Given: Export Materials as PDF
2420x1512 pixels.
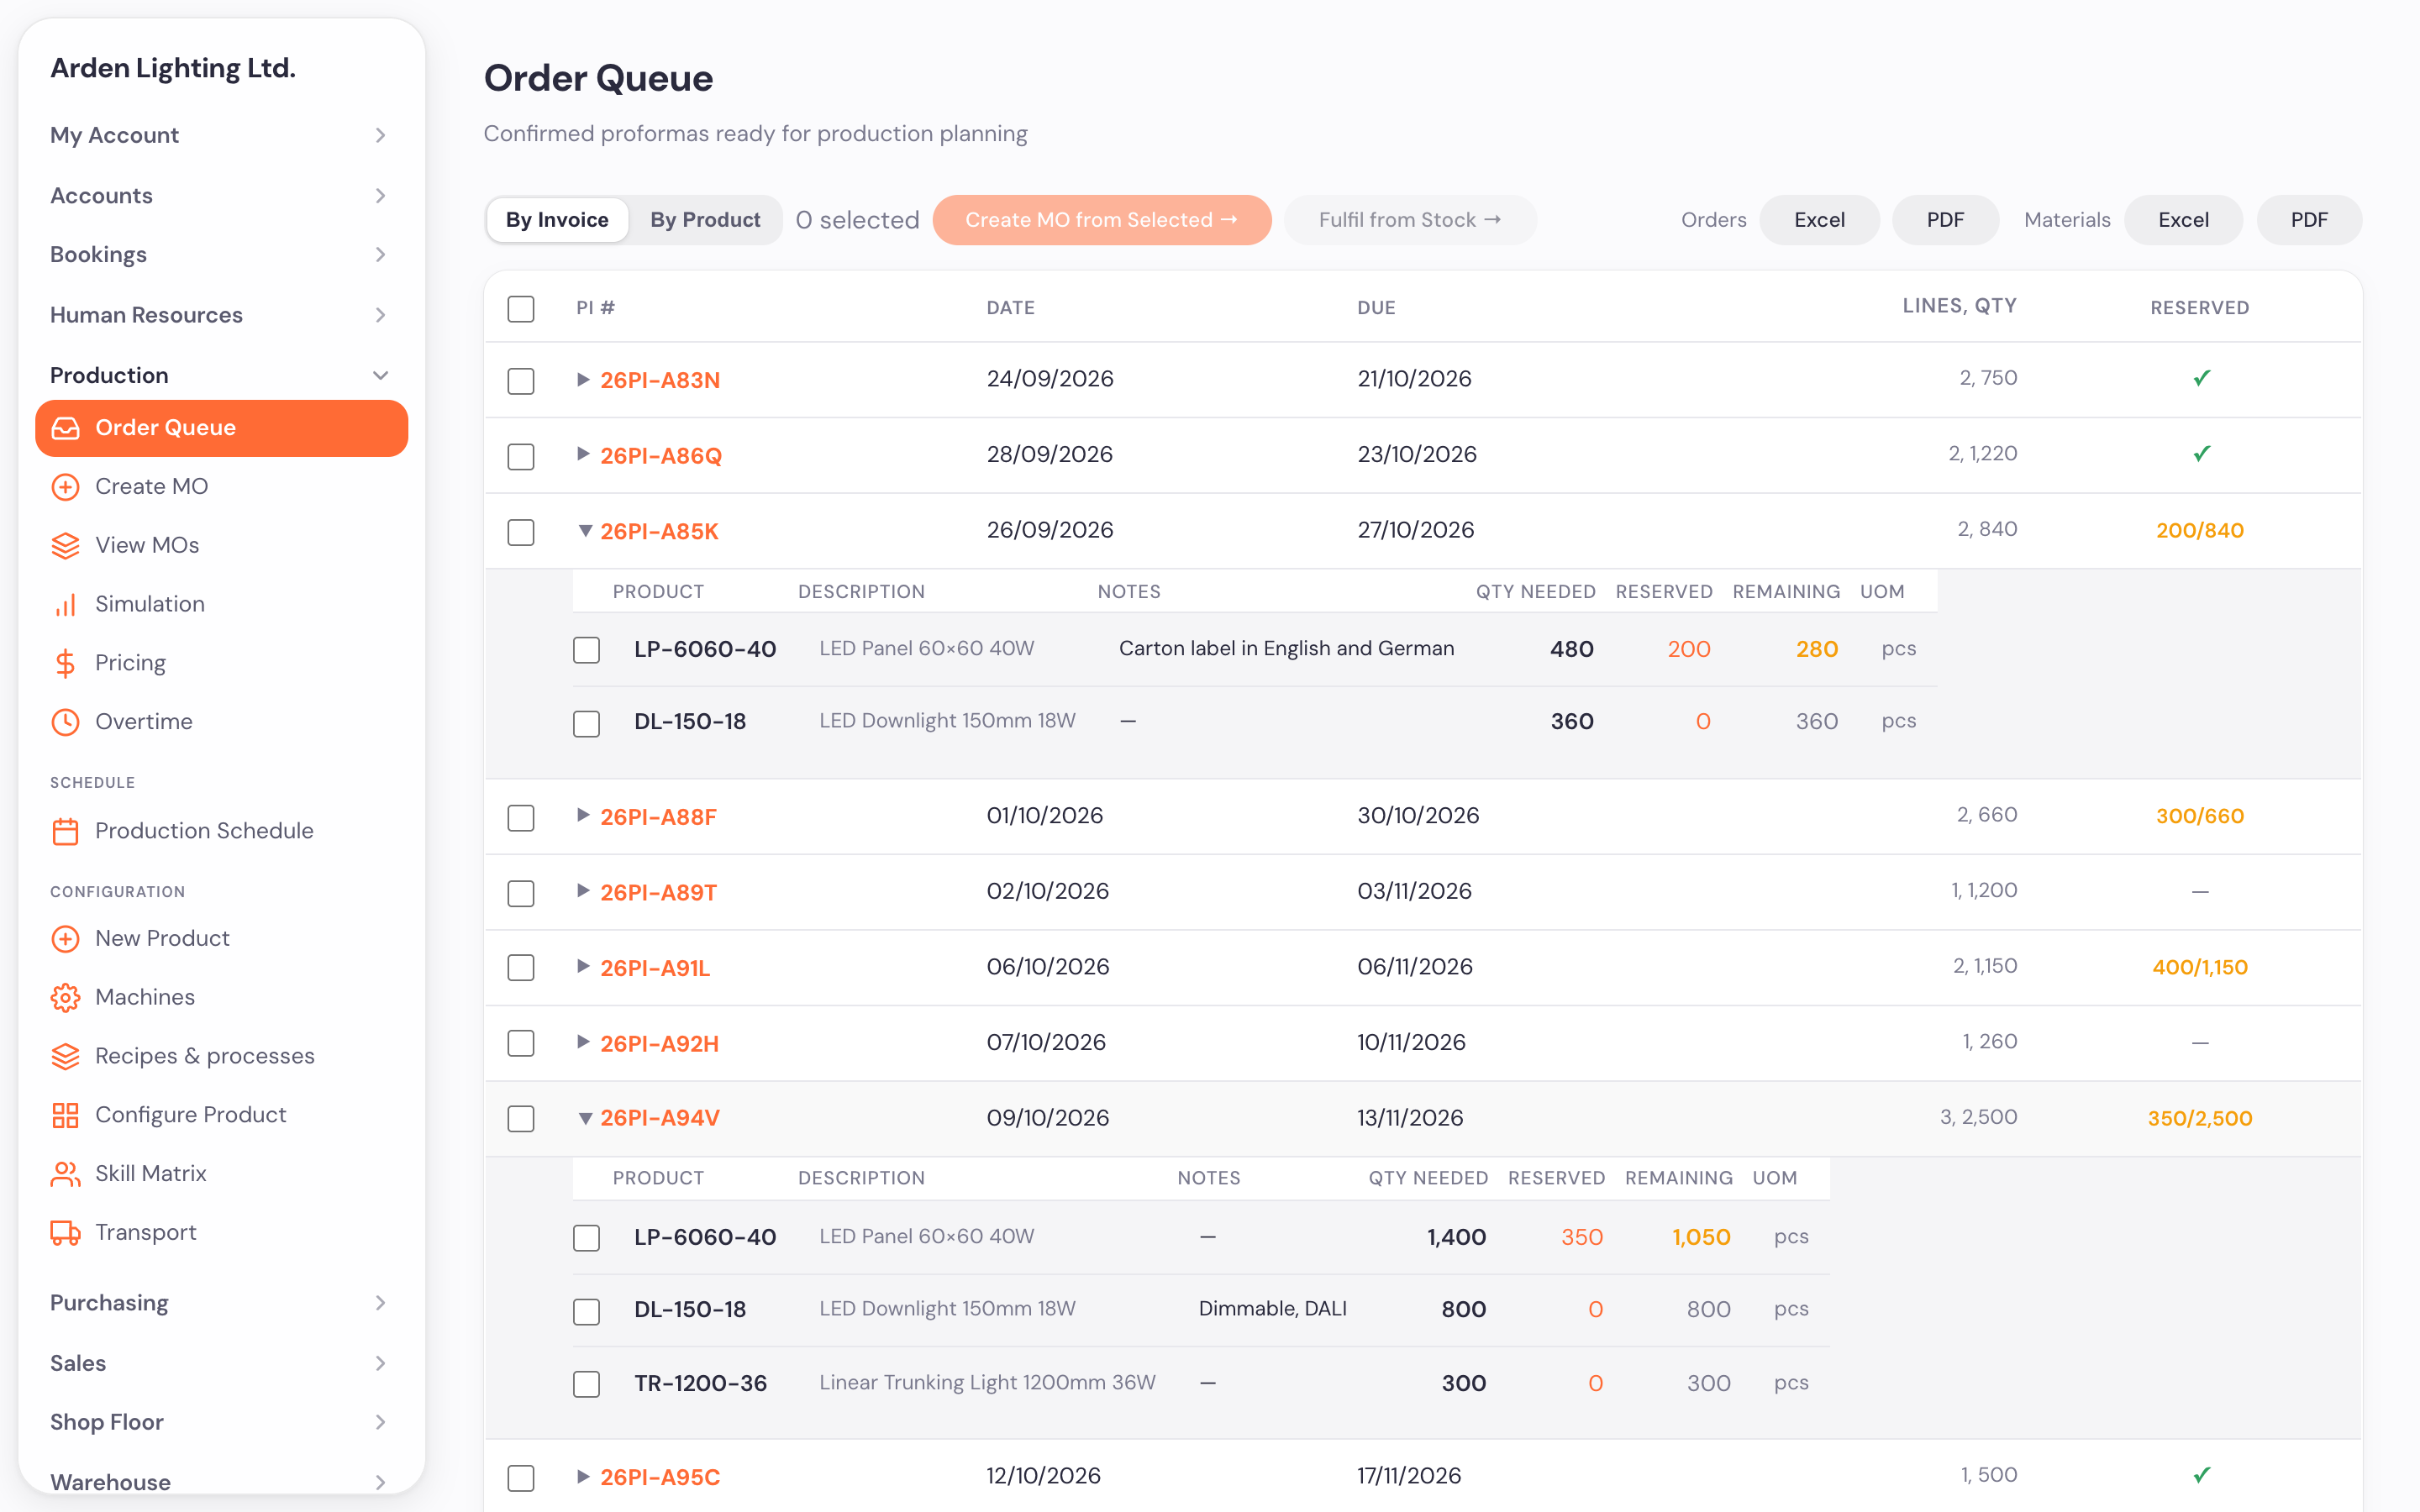Looking at the screenshot, I should point(2309,220).
